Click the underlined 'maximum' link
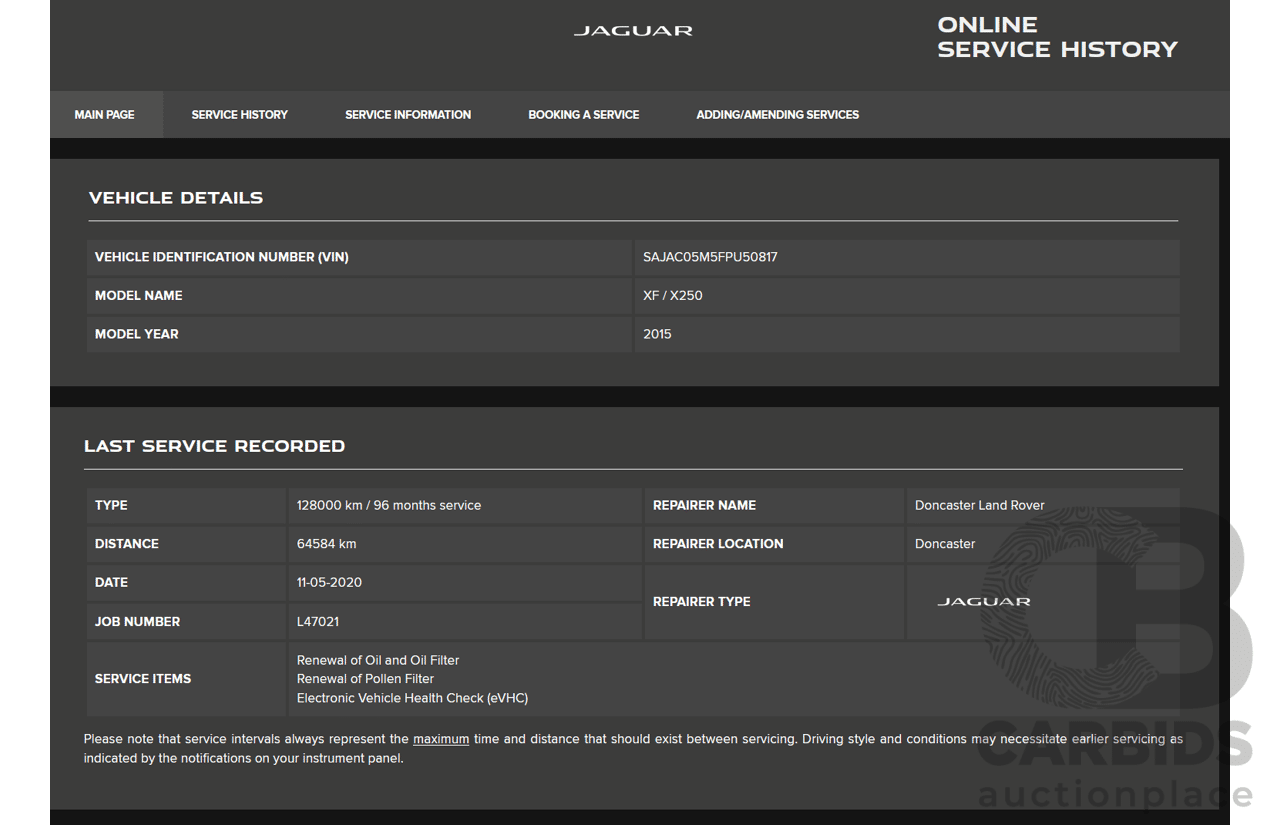Viewport: 1280px width, 825px height. [x=441, y=739]
